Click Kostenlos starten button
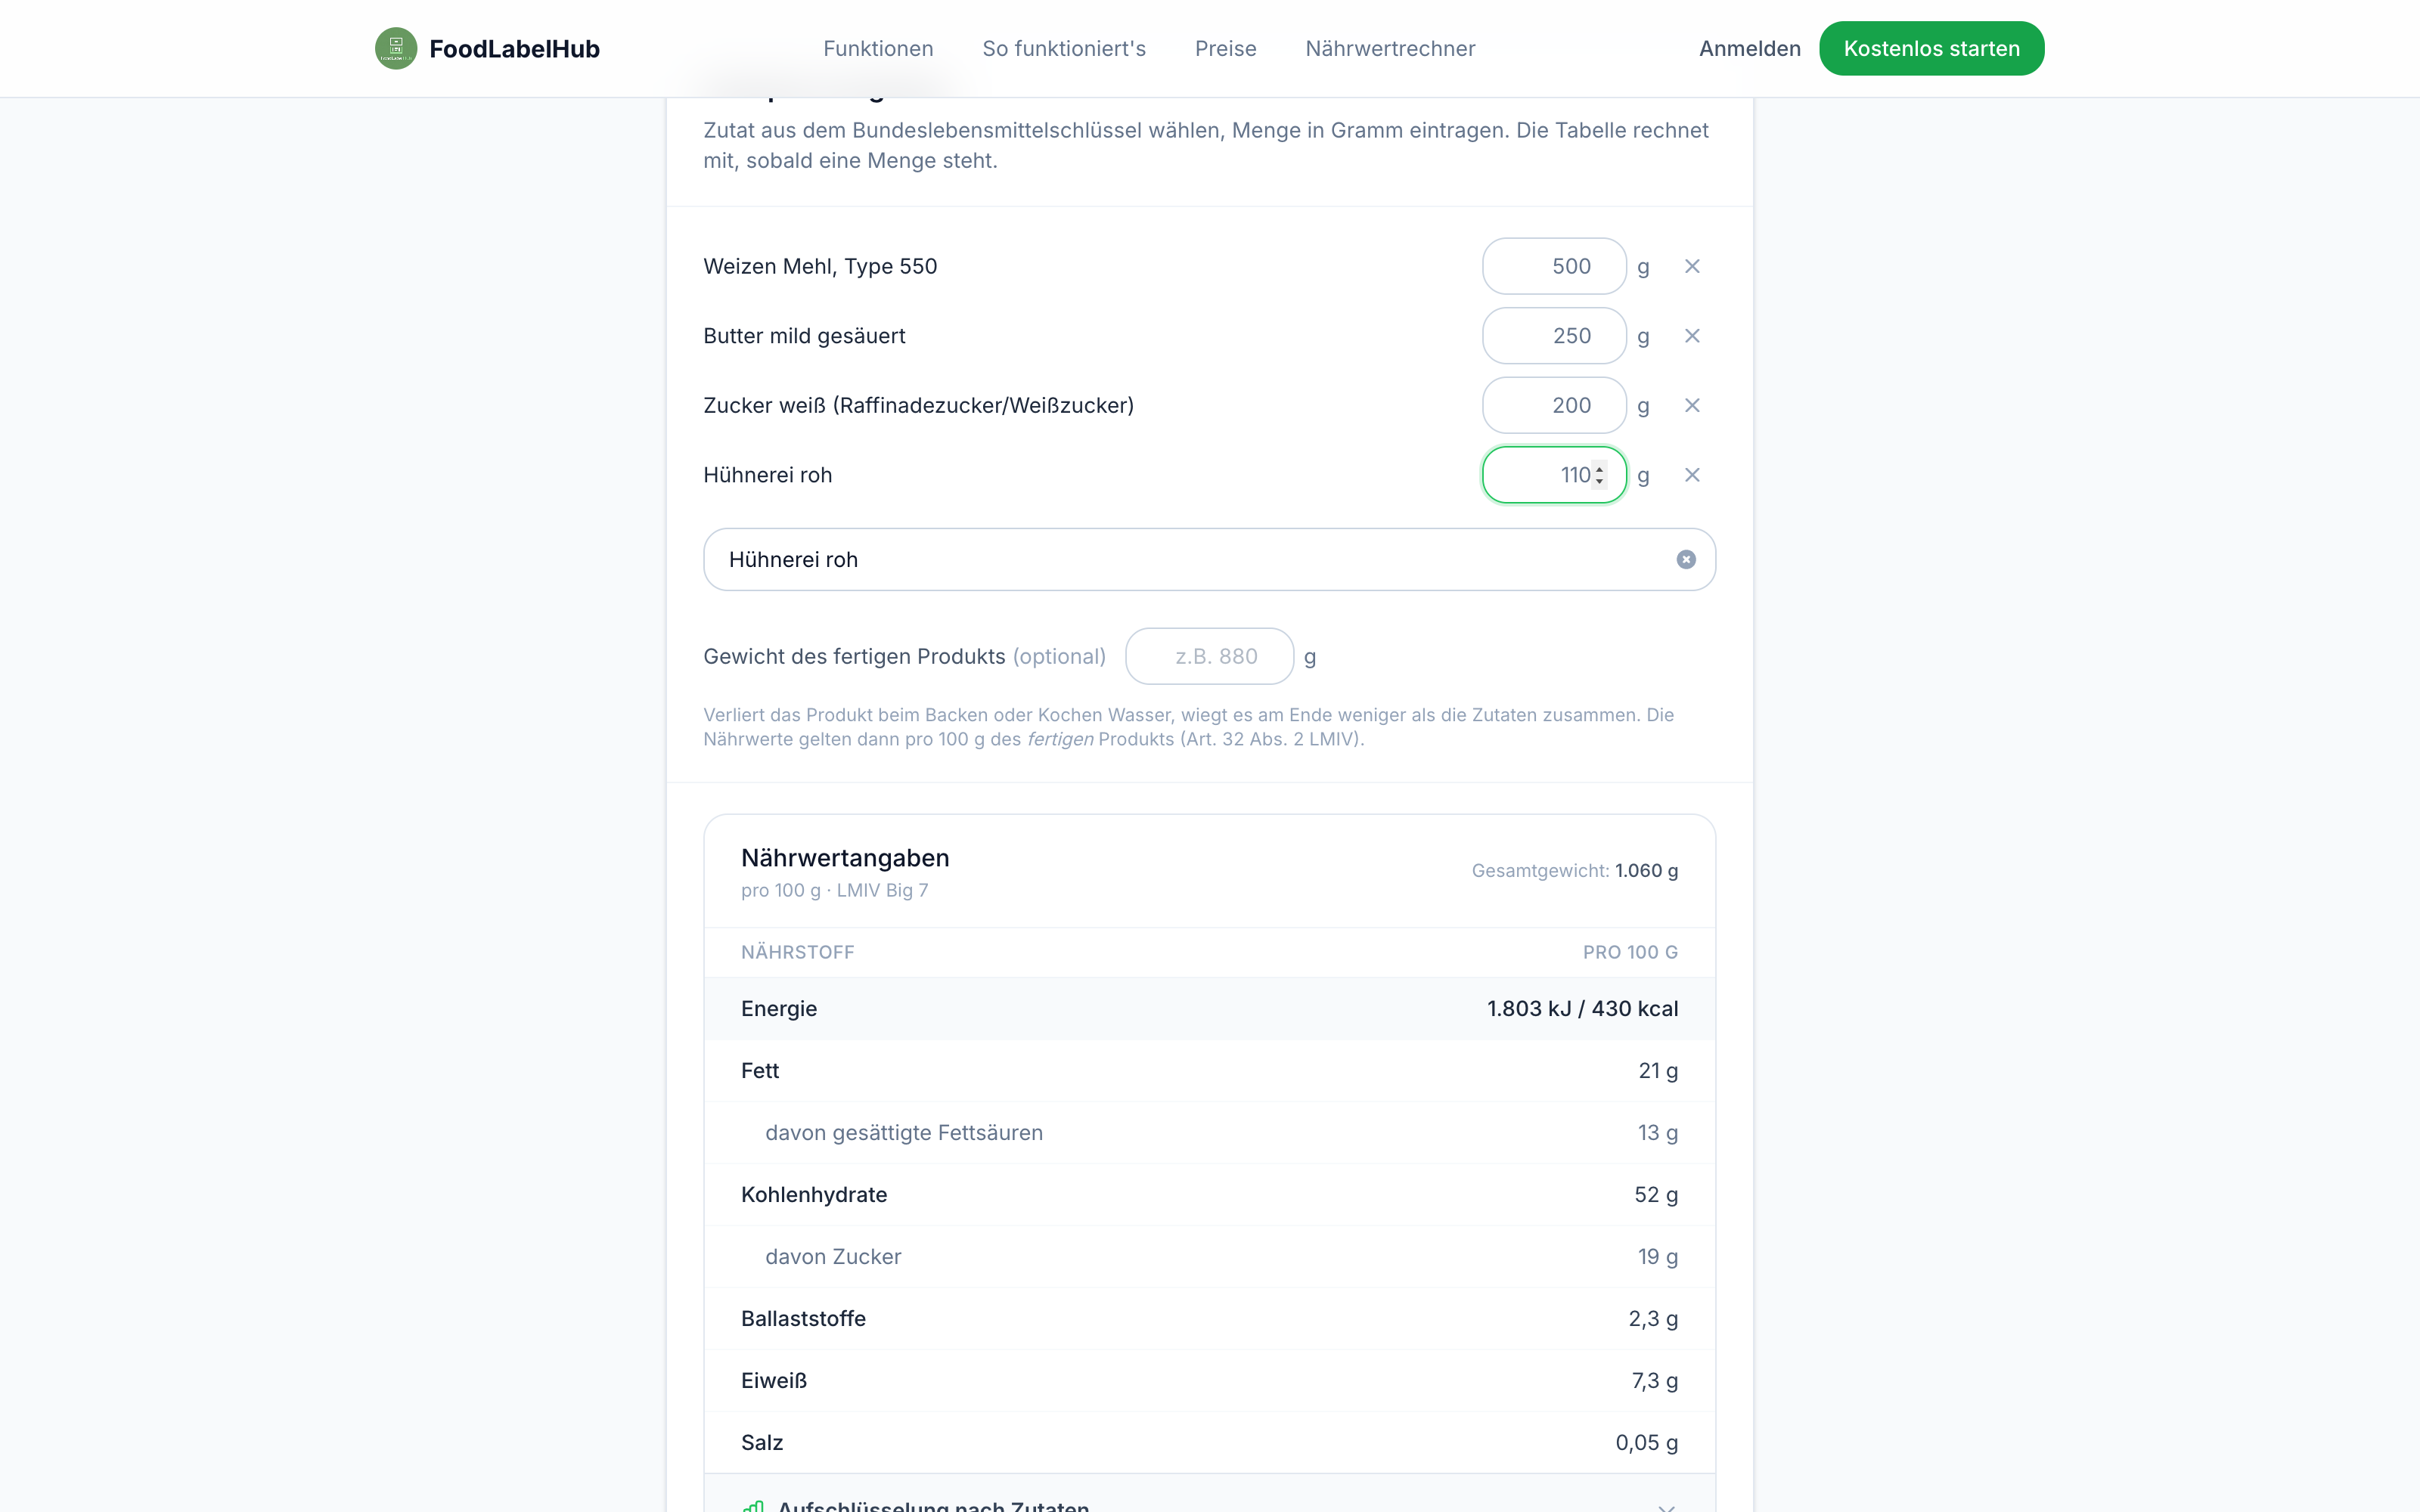 1931,48
